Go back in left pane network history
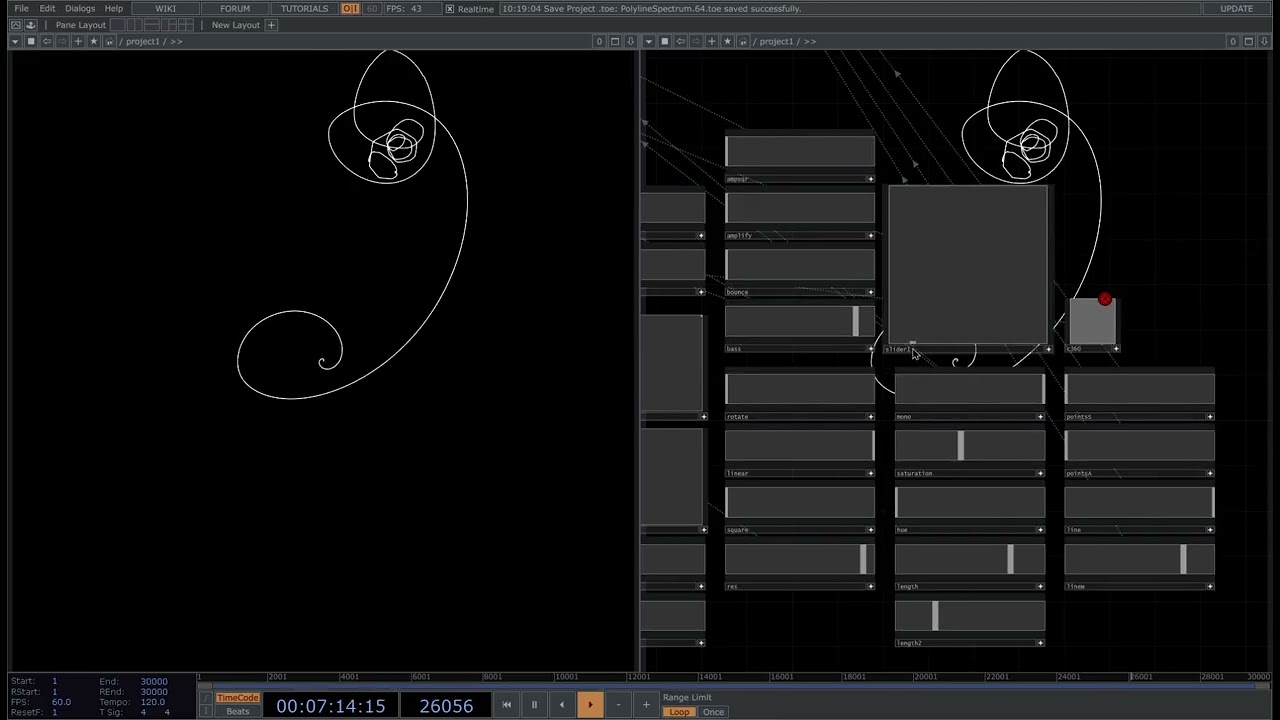Image resolution: width=1280 pixels, height=720 pixels. (x=46, y=41)
